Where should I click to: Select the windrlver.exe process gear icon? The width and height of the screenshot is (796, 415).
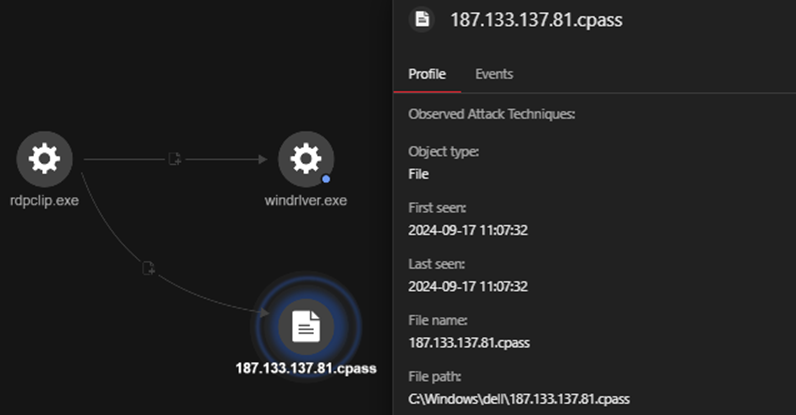305,159
